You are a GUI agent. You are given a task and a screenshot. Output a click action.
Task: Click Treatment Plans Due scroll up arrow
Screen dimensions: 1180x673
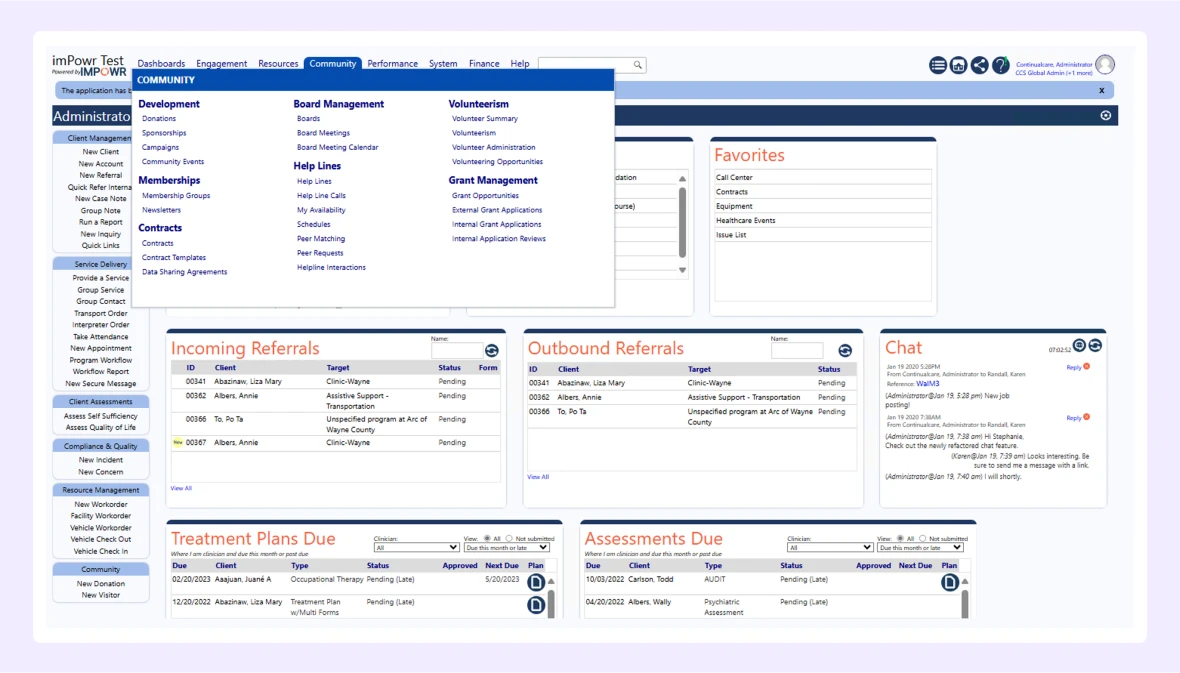551,582
